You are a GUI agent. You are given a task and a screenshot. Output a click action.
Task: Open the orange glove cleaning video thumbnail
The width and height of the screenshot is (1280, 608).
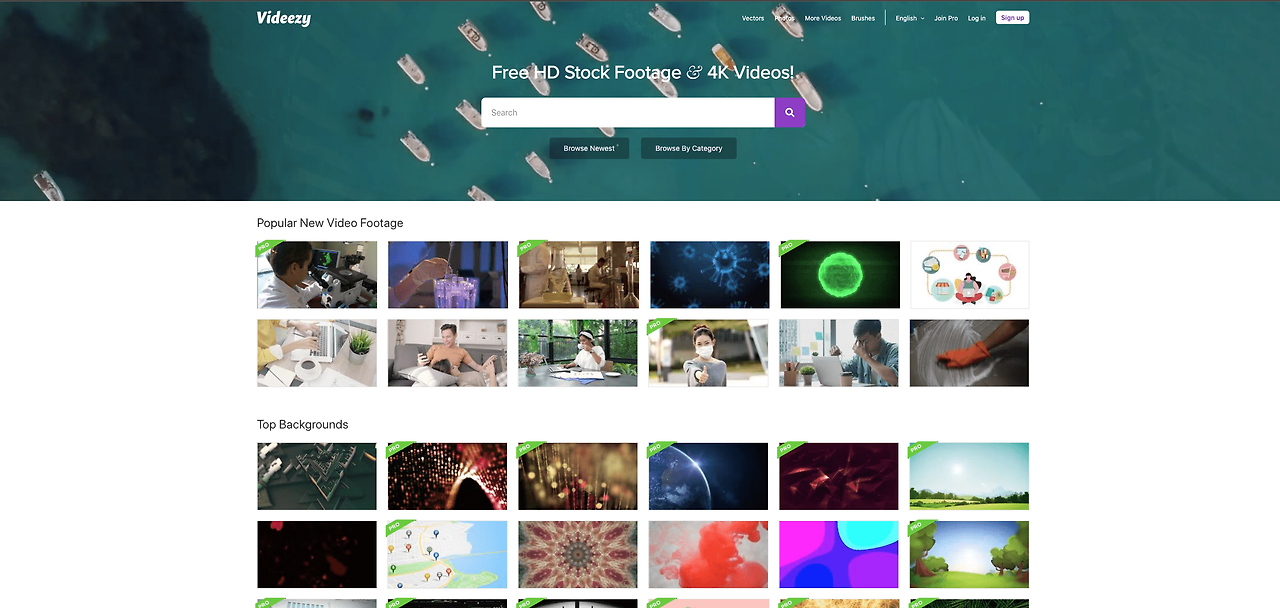(970, 353)
